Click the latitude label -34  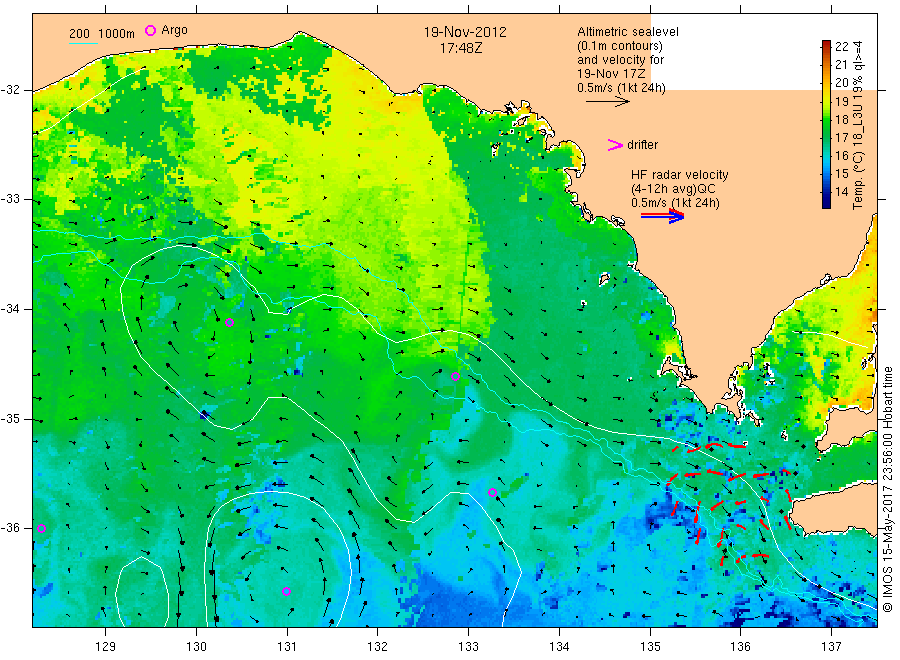(10, 309)
